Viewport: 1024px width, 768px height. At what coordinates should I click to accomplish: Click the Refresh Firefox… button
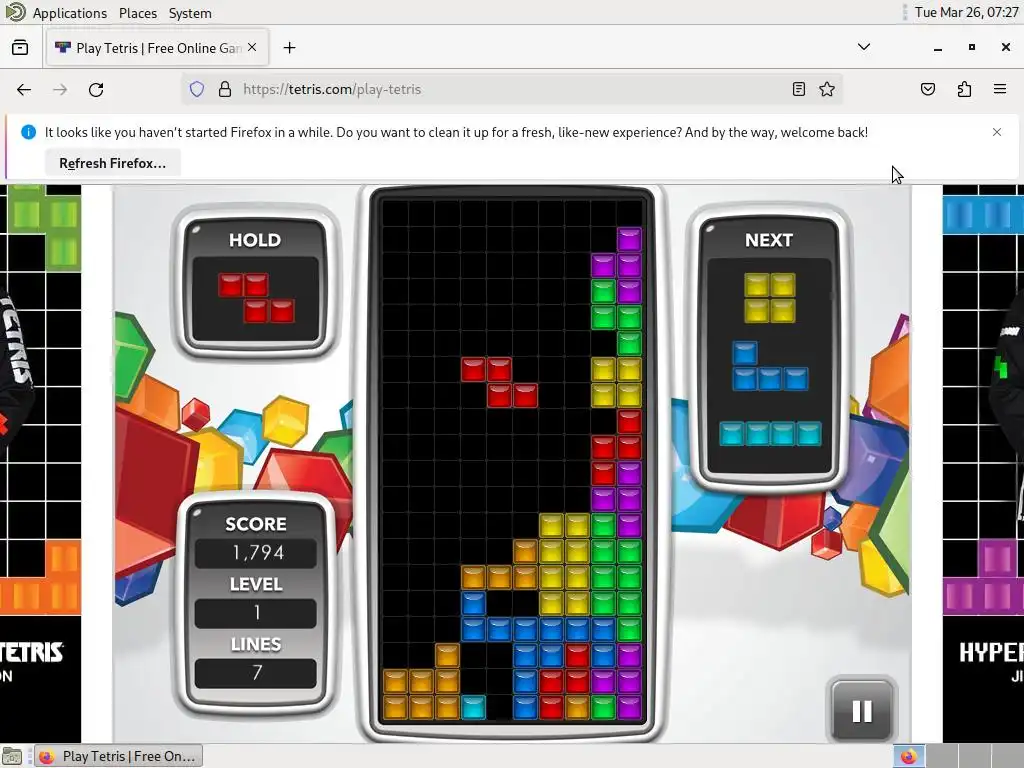coord(112,163)
